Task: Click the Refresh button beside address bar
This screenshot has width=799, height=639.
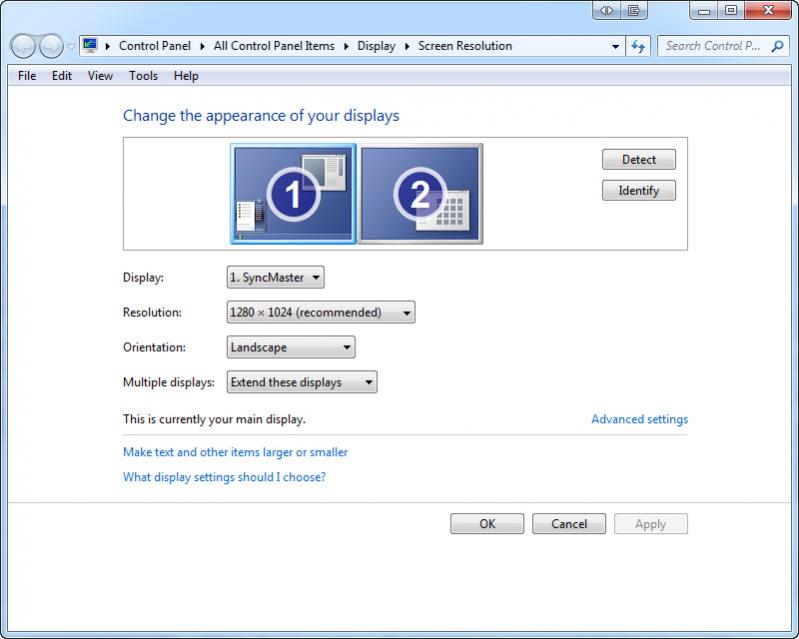Action: point(638,46)
